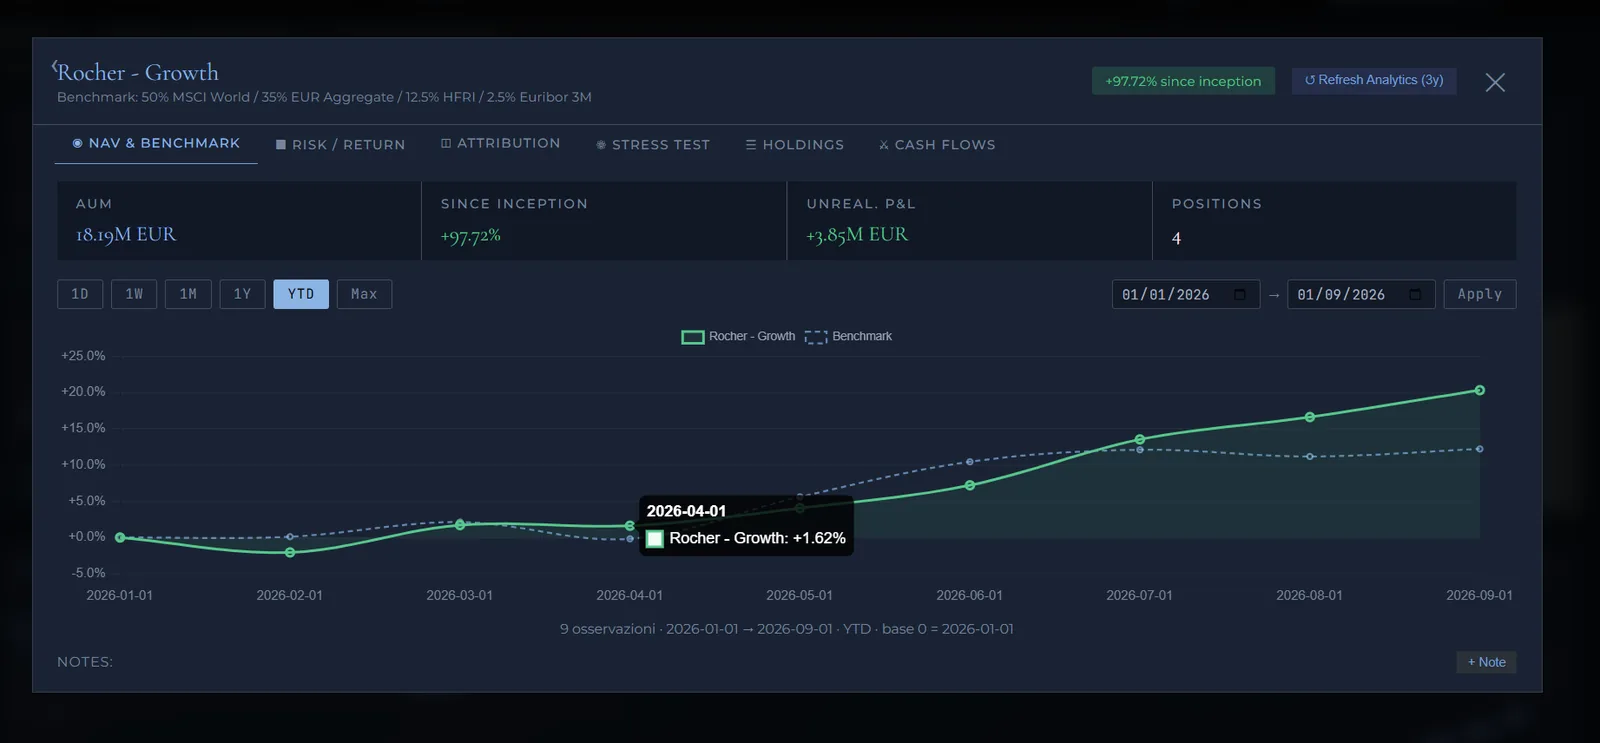Click the AUM value 18.19M EUR
This screenshot has height=743, width=1600.
[x=126, y=235]
